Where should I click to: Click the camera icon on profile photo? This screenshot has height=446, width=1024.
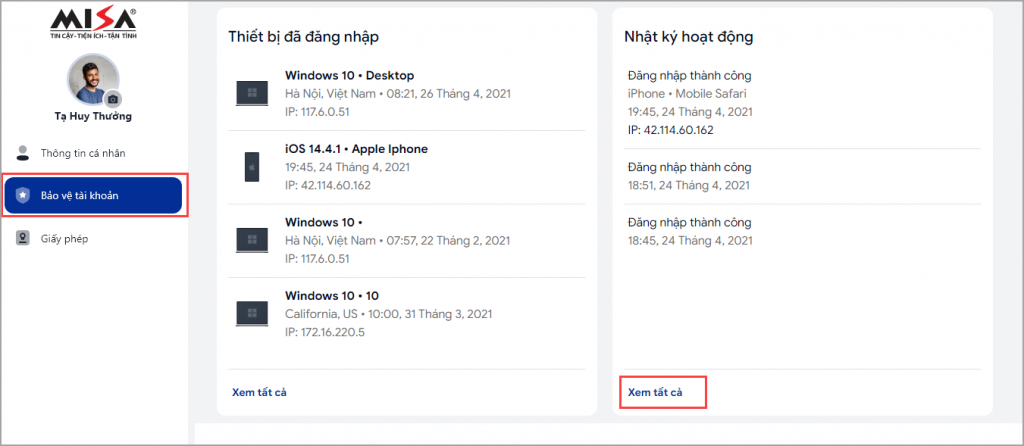coord(113,99)
